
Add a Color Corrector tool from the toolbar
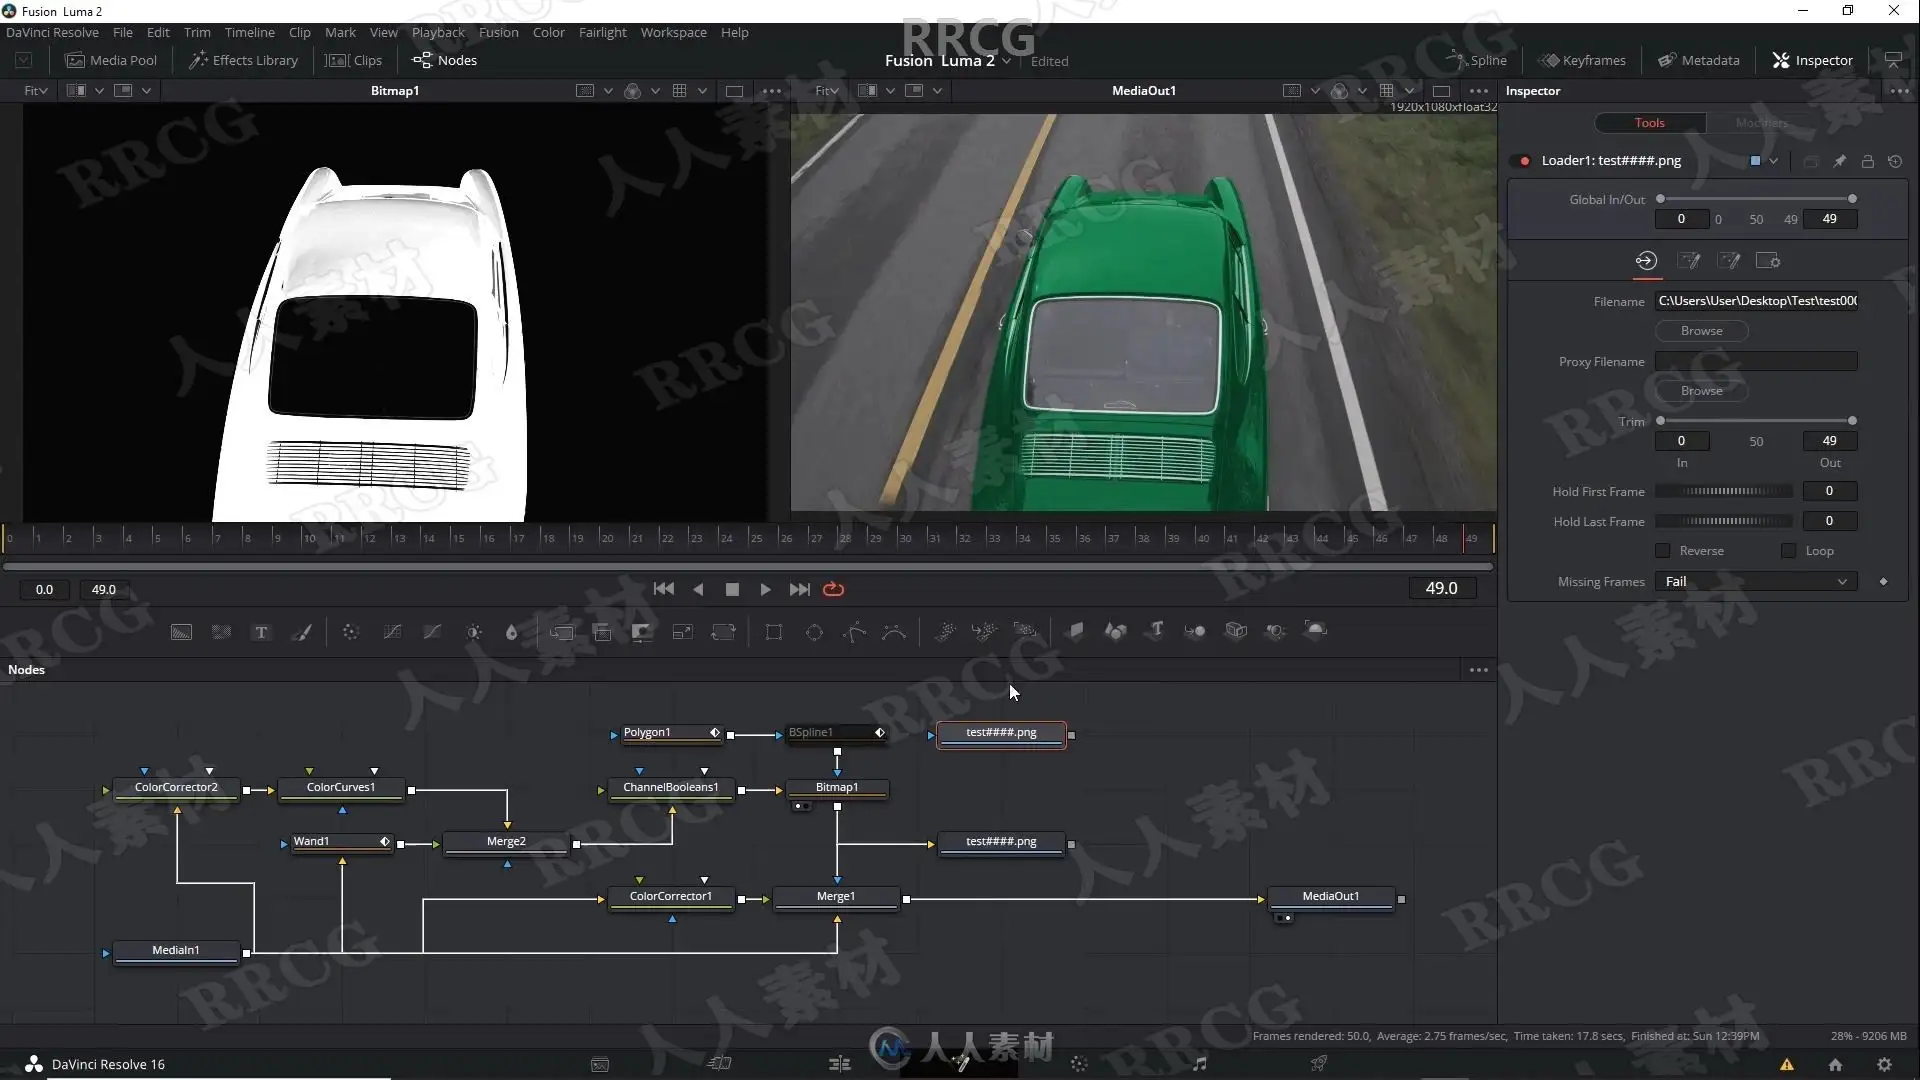(x=350, y=632)
